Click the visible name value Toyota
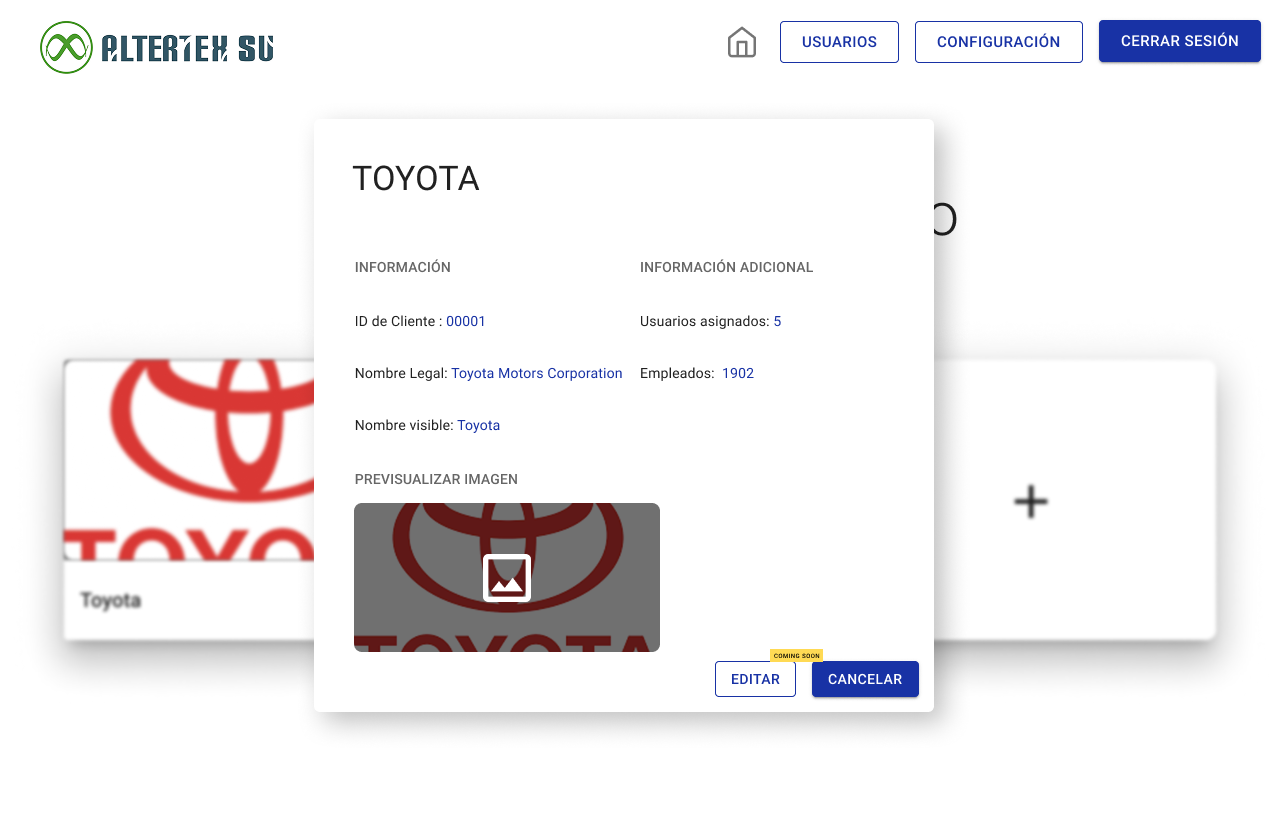This screenshot has width=1280, height=832. 479,425
